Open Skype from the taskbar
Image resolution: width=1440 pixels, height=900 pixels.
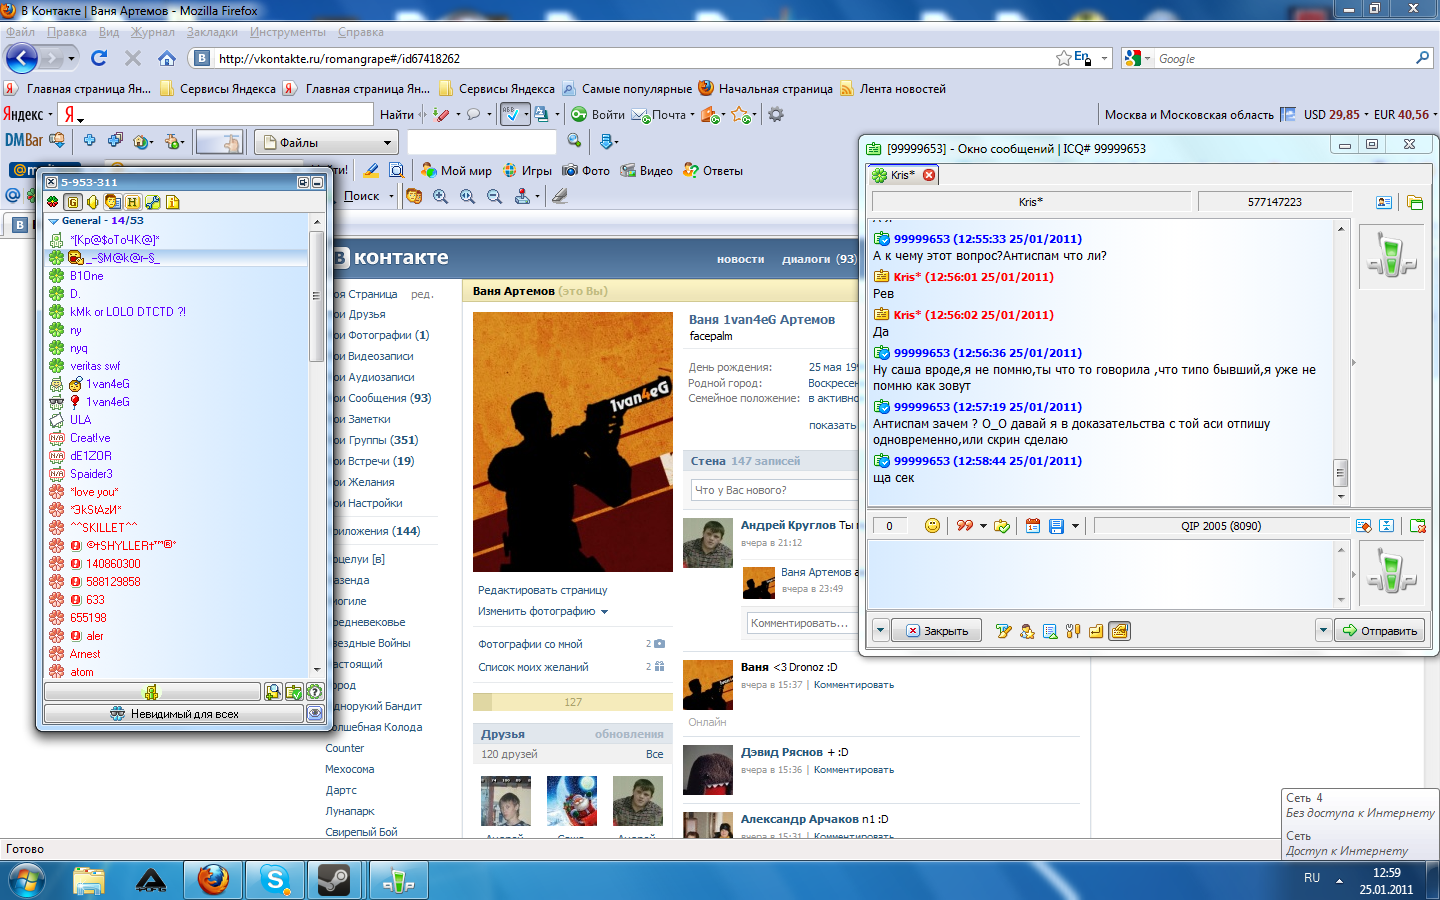tap(274, 880)
